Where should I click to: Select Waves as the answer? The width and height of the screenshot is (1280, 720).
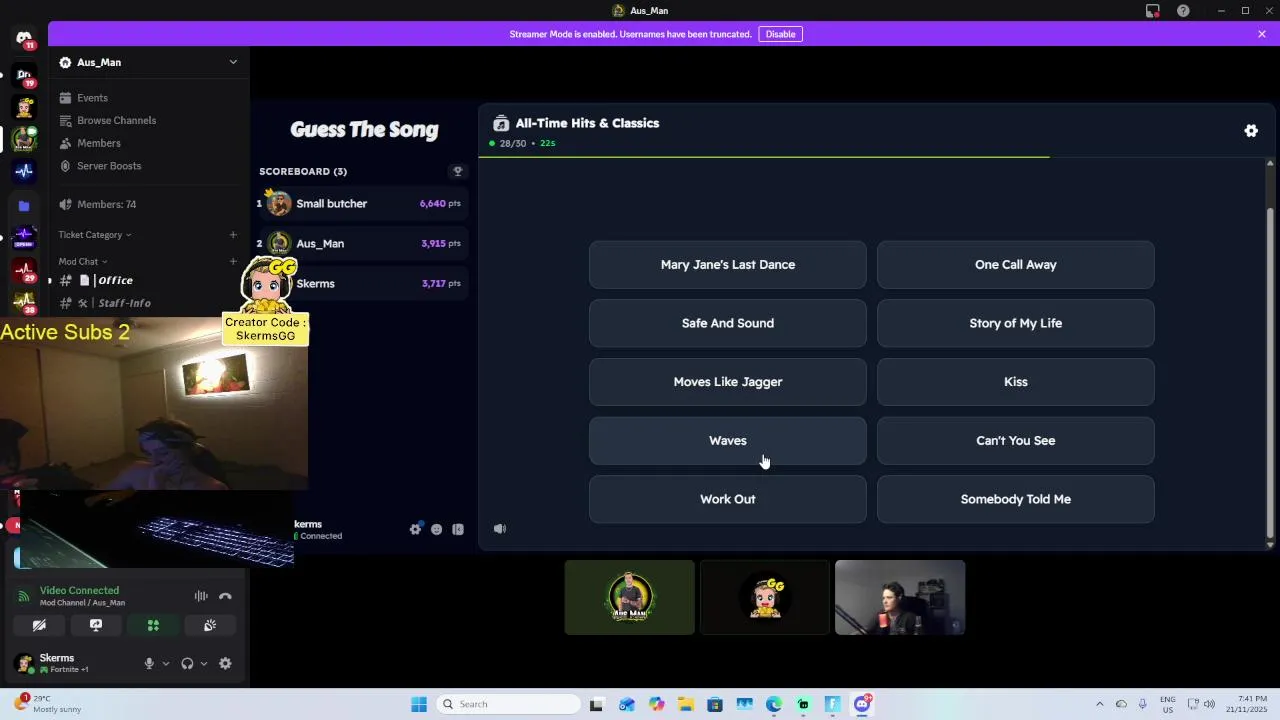[x=728, y=441]
